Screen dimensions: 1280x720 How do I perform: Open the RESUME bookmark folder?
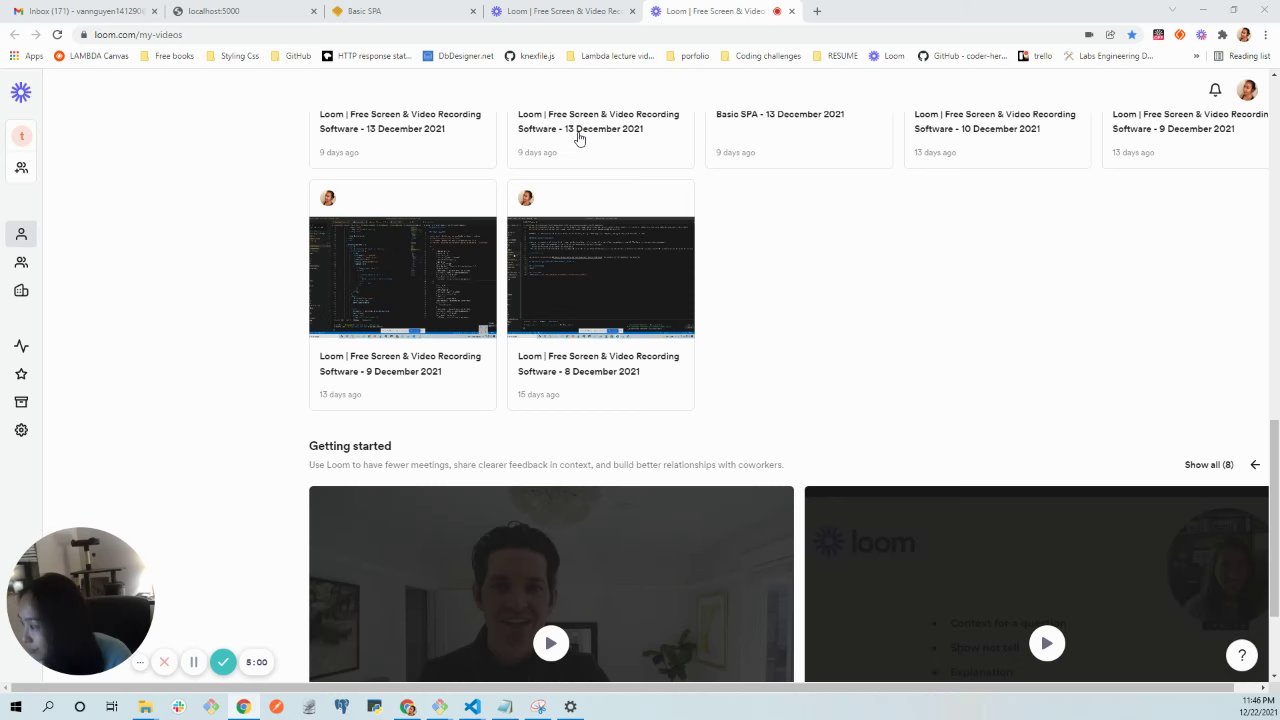tap(835, 56)
